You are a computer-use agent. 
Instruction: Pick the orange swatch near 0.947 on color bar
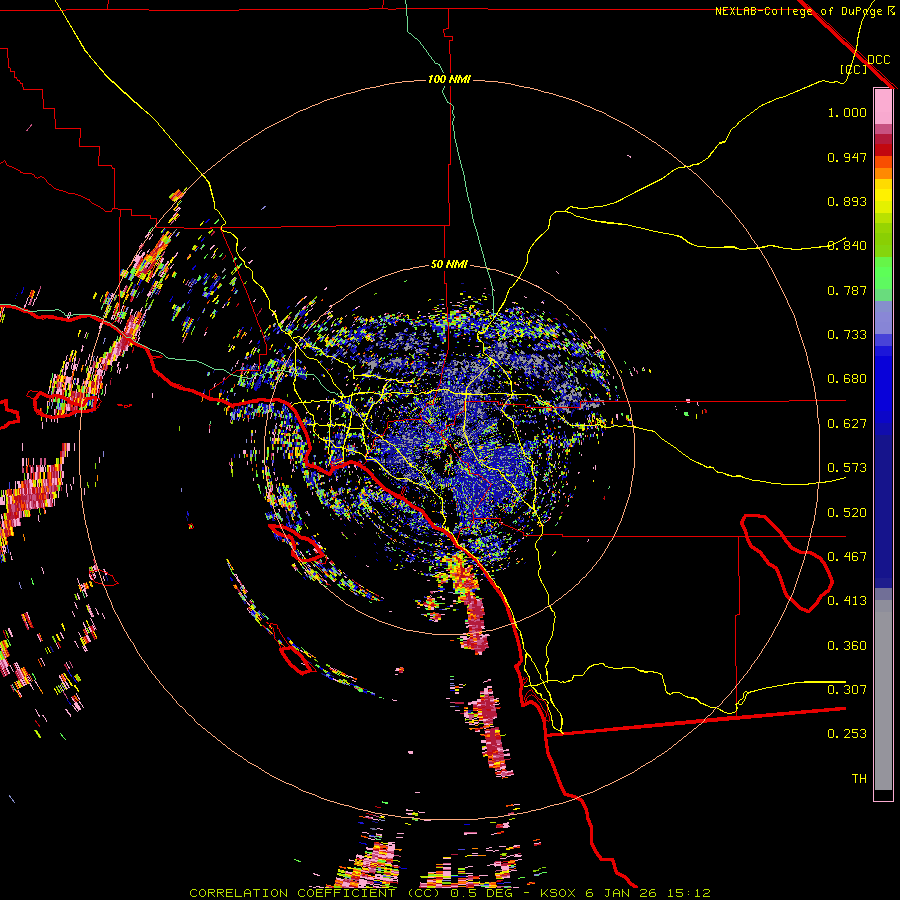883,162
